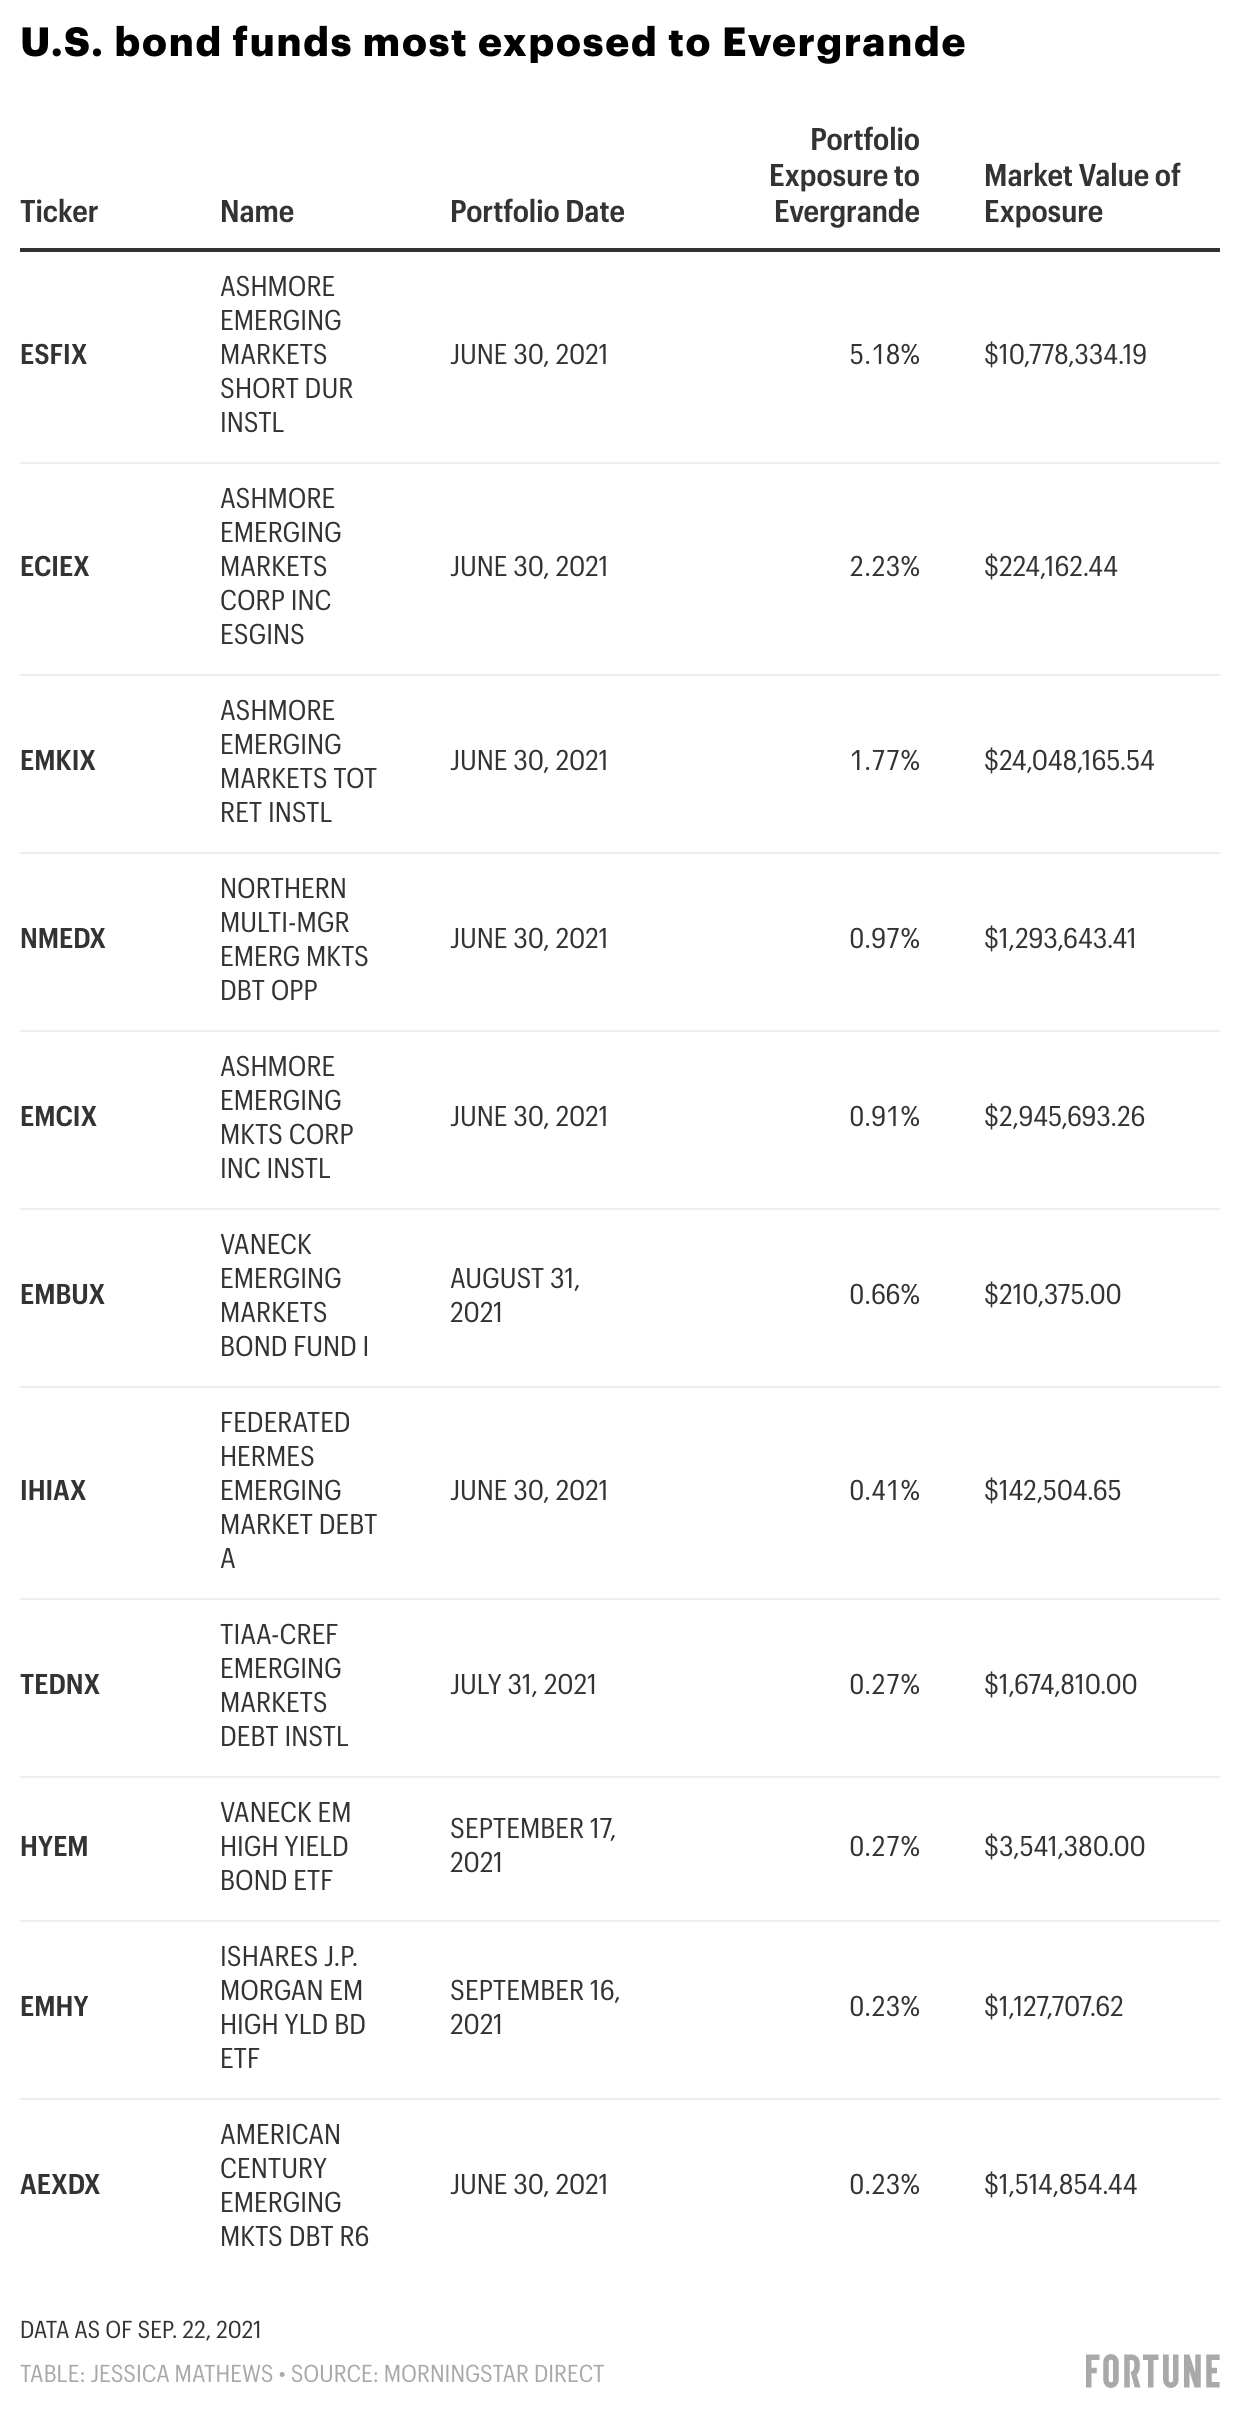This screenshot has width=1240, height=2414.
Task: Click the $24,048,165.54 market value
Action: pyautogui.click(x=1069, y=760)
